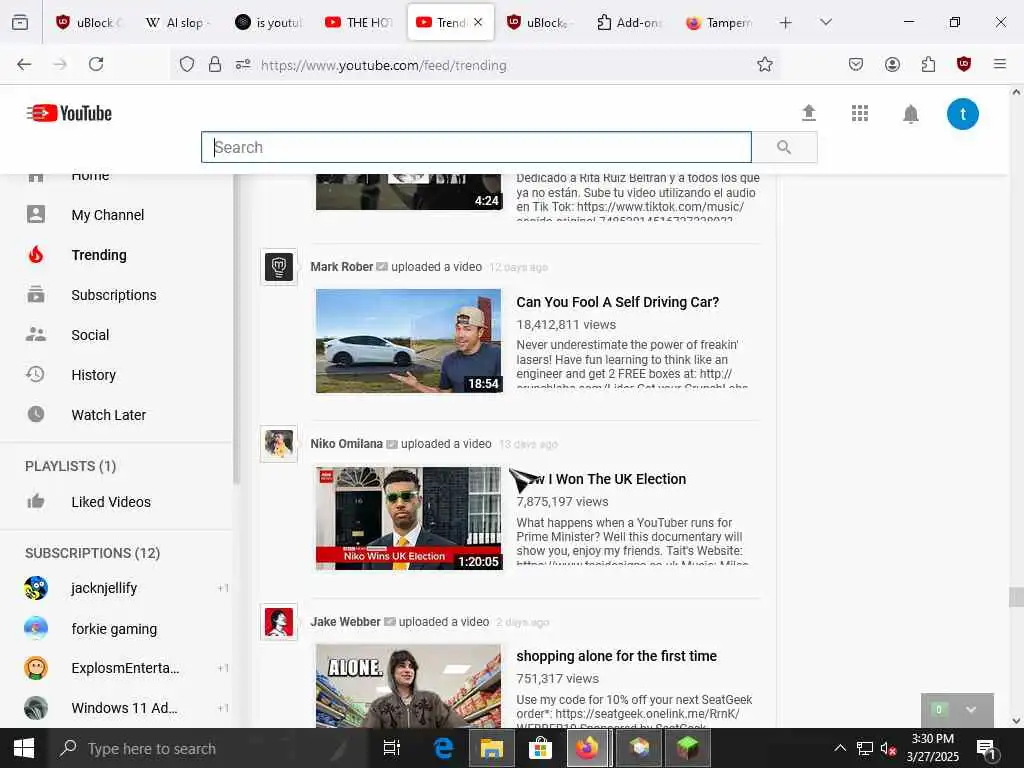This screenshot has width=1024, height=768.
Task: Click the Liked Videos thumbs-up icon
Action: pyautogui.click(x=36, y=501)
